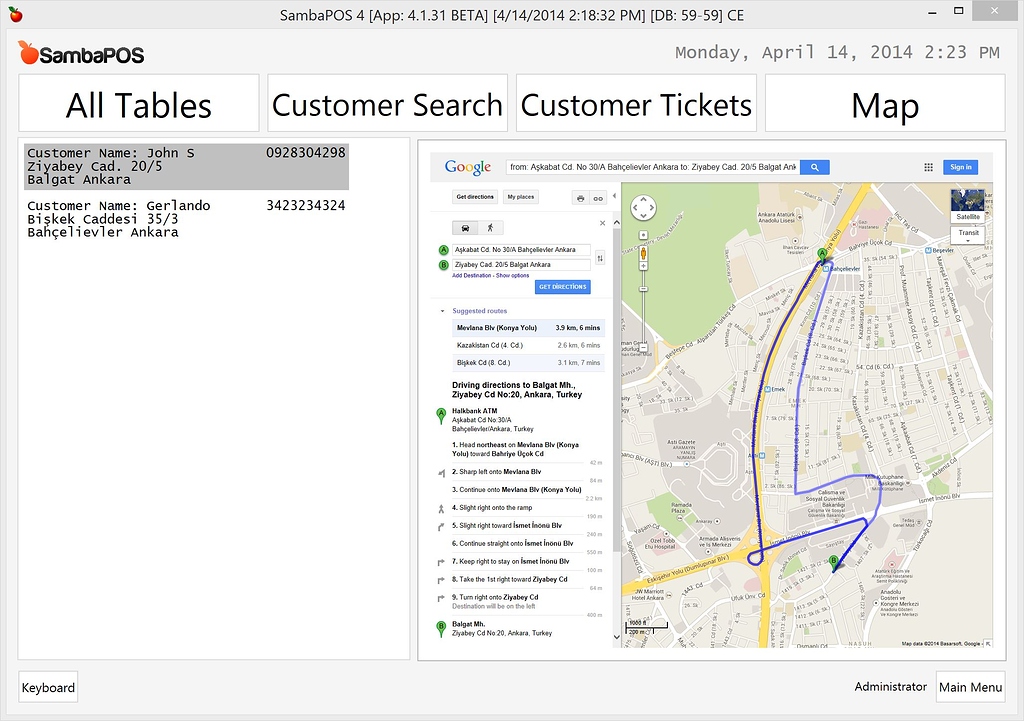1024x721 pixels.
Task: Click the link sharing icon next to print
Action: 598,197
